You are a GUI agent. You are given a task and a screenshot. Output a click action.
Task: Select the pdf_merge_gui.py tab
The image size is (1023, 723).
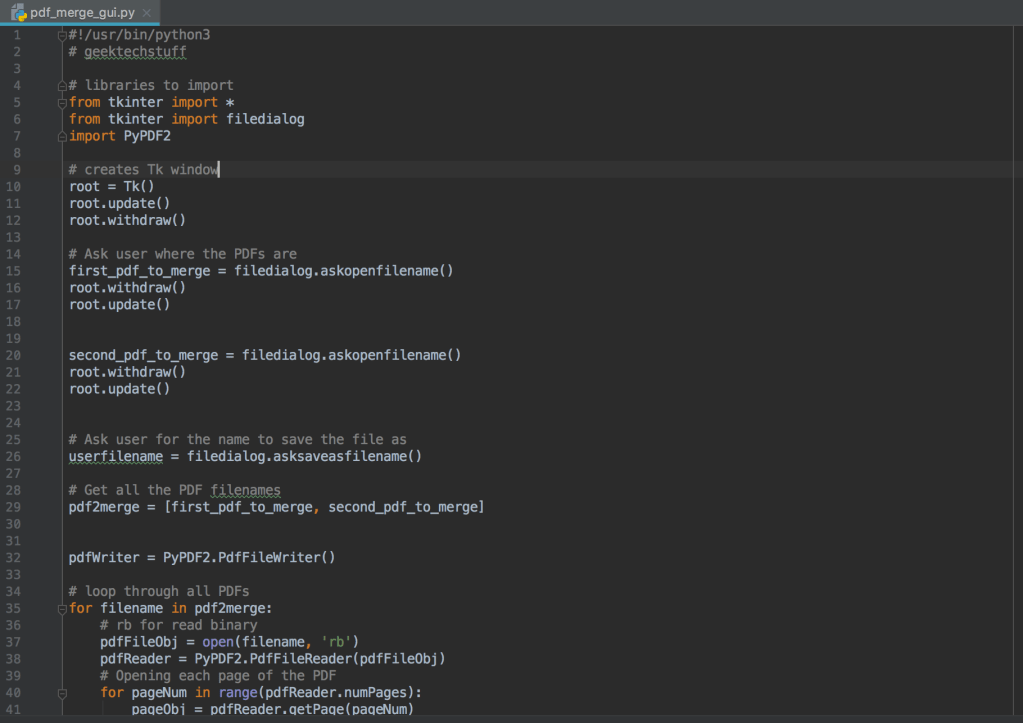pyautogui.click(x=80, y=13)
